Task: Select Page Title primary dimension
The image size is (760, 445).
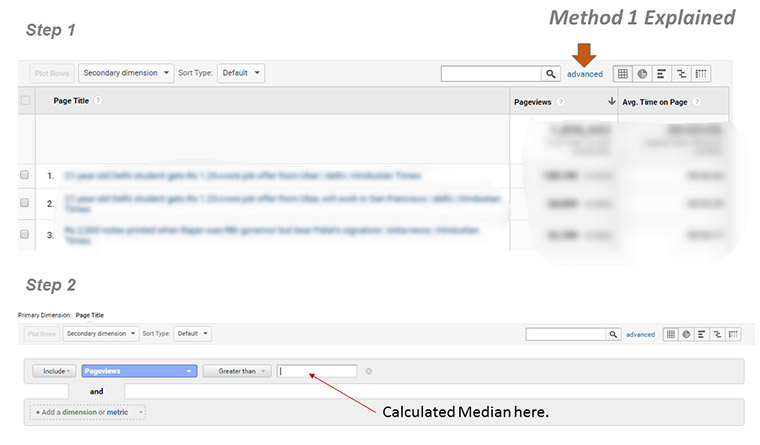Action: point(90,315)
